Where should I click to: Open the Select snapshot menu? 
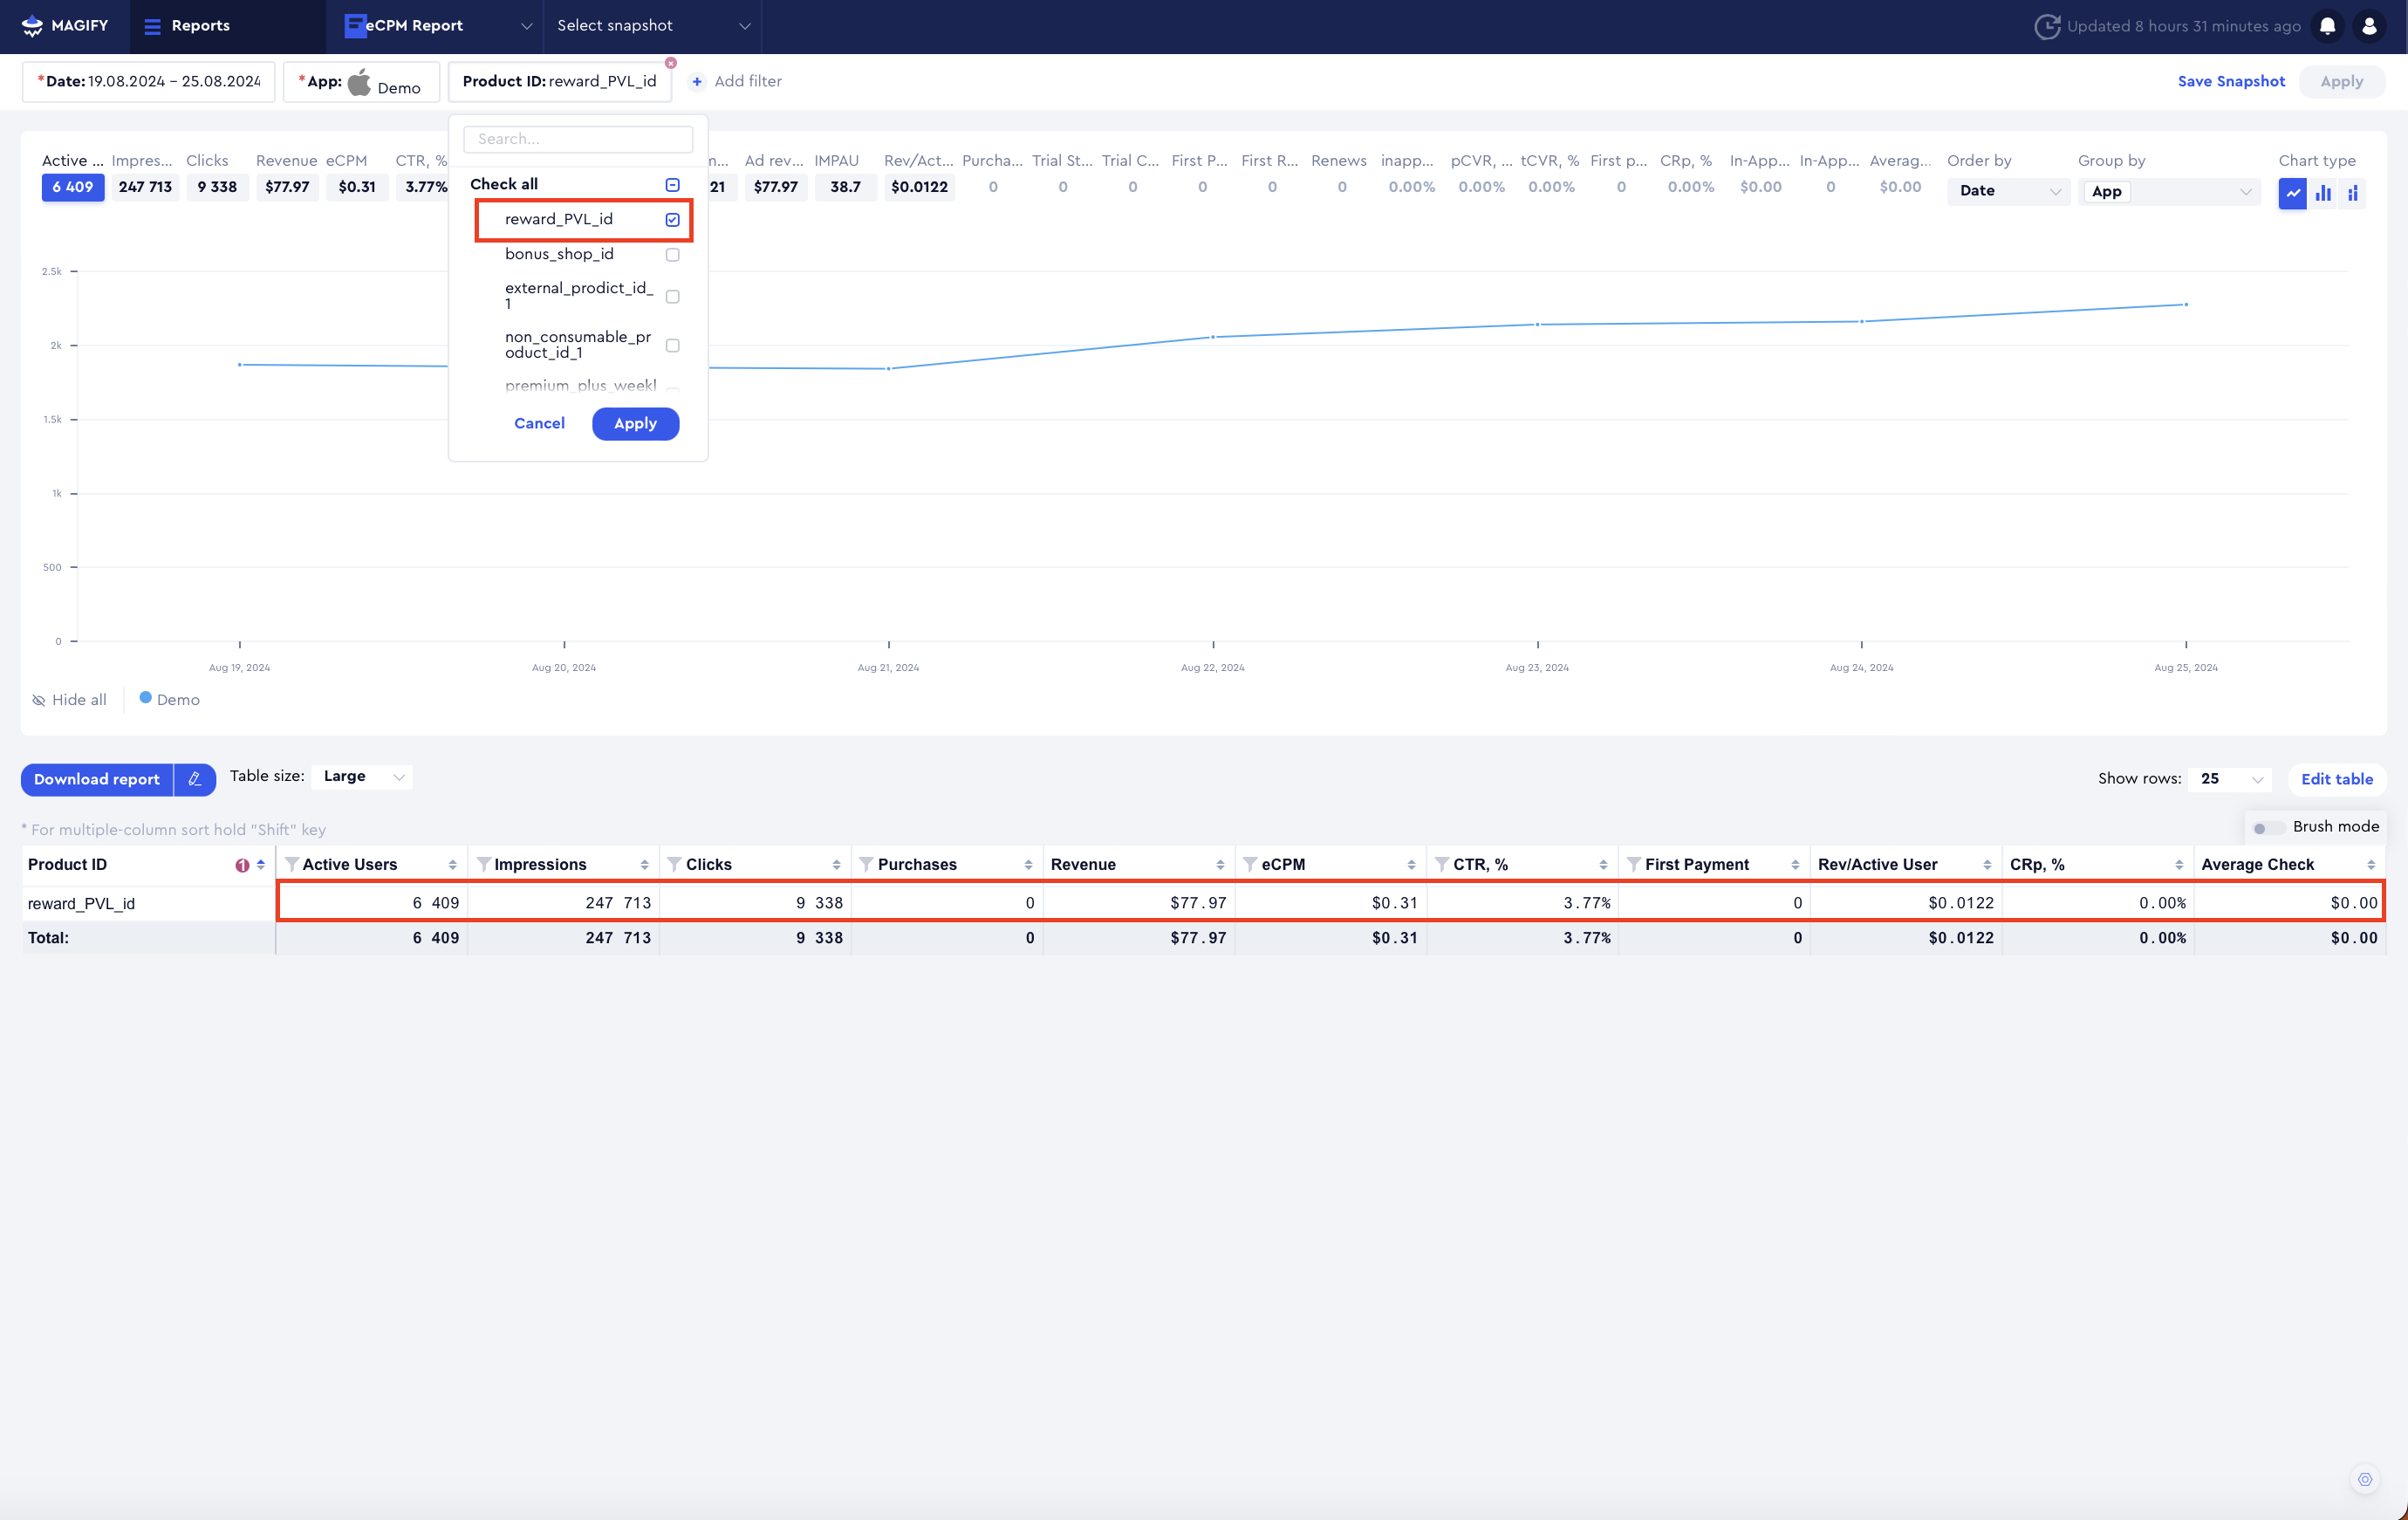click(652, 26)
